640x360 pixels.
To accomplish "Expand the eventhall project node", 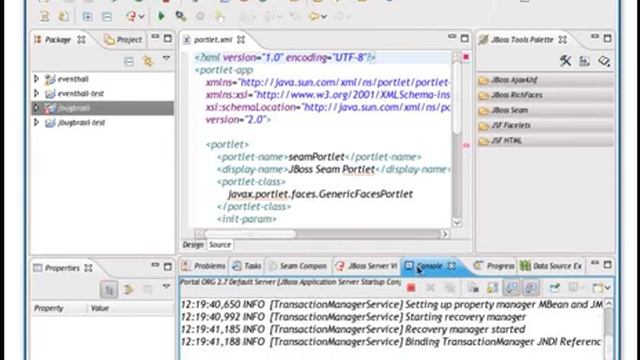I will coord(36,79).
